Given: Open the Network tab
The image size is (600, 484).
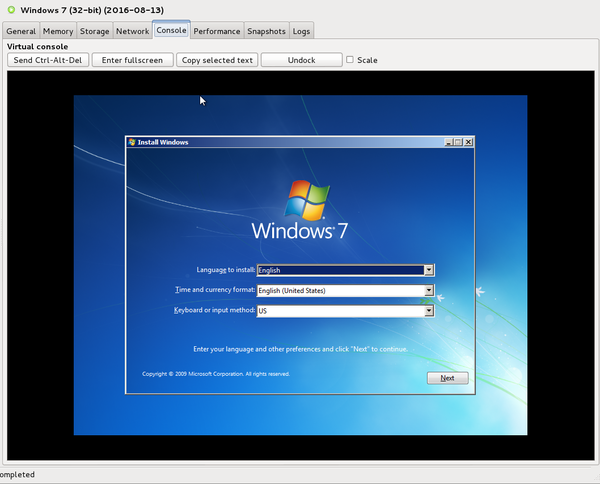Looking at the screenshot, I should click(132, 31).
